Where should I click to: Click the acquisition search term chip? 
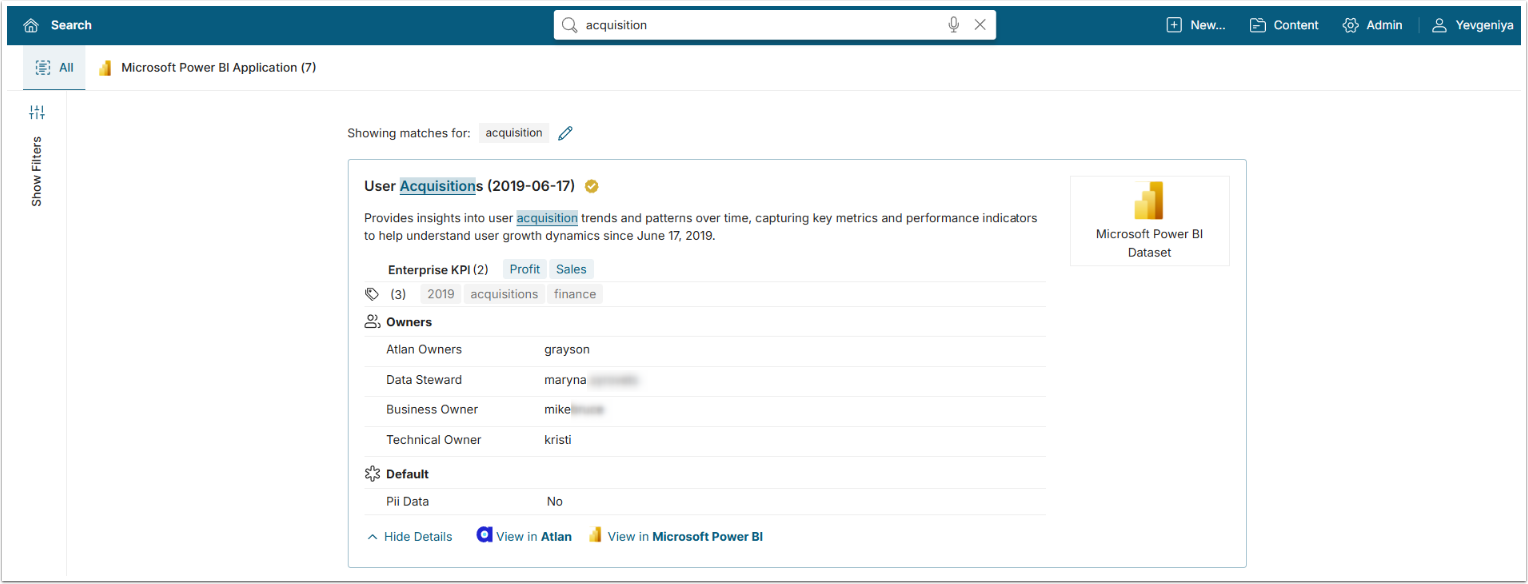[514, 133]
